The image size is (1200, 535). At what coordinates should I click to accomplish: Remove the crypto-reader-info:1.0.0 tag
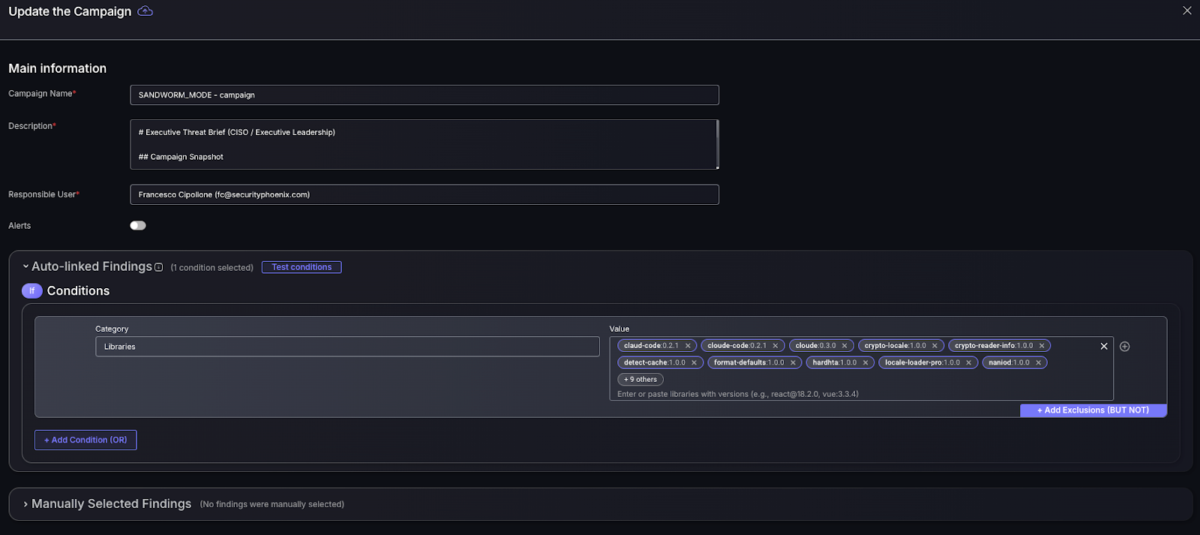tap(1042, 346)
